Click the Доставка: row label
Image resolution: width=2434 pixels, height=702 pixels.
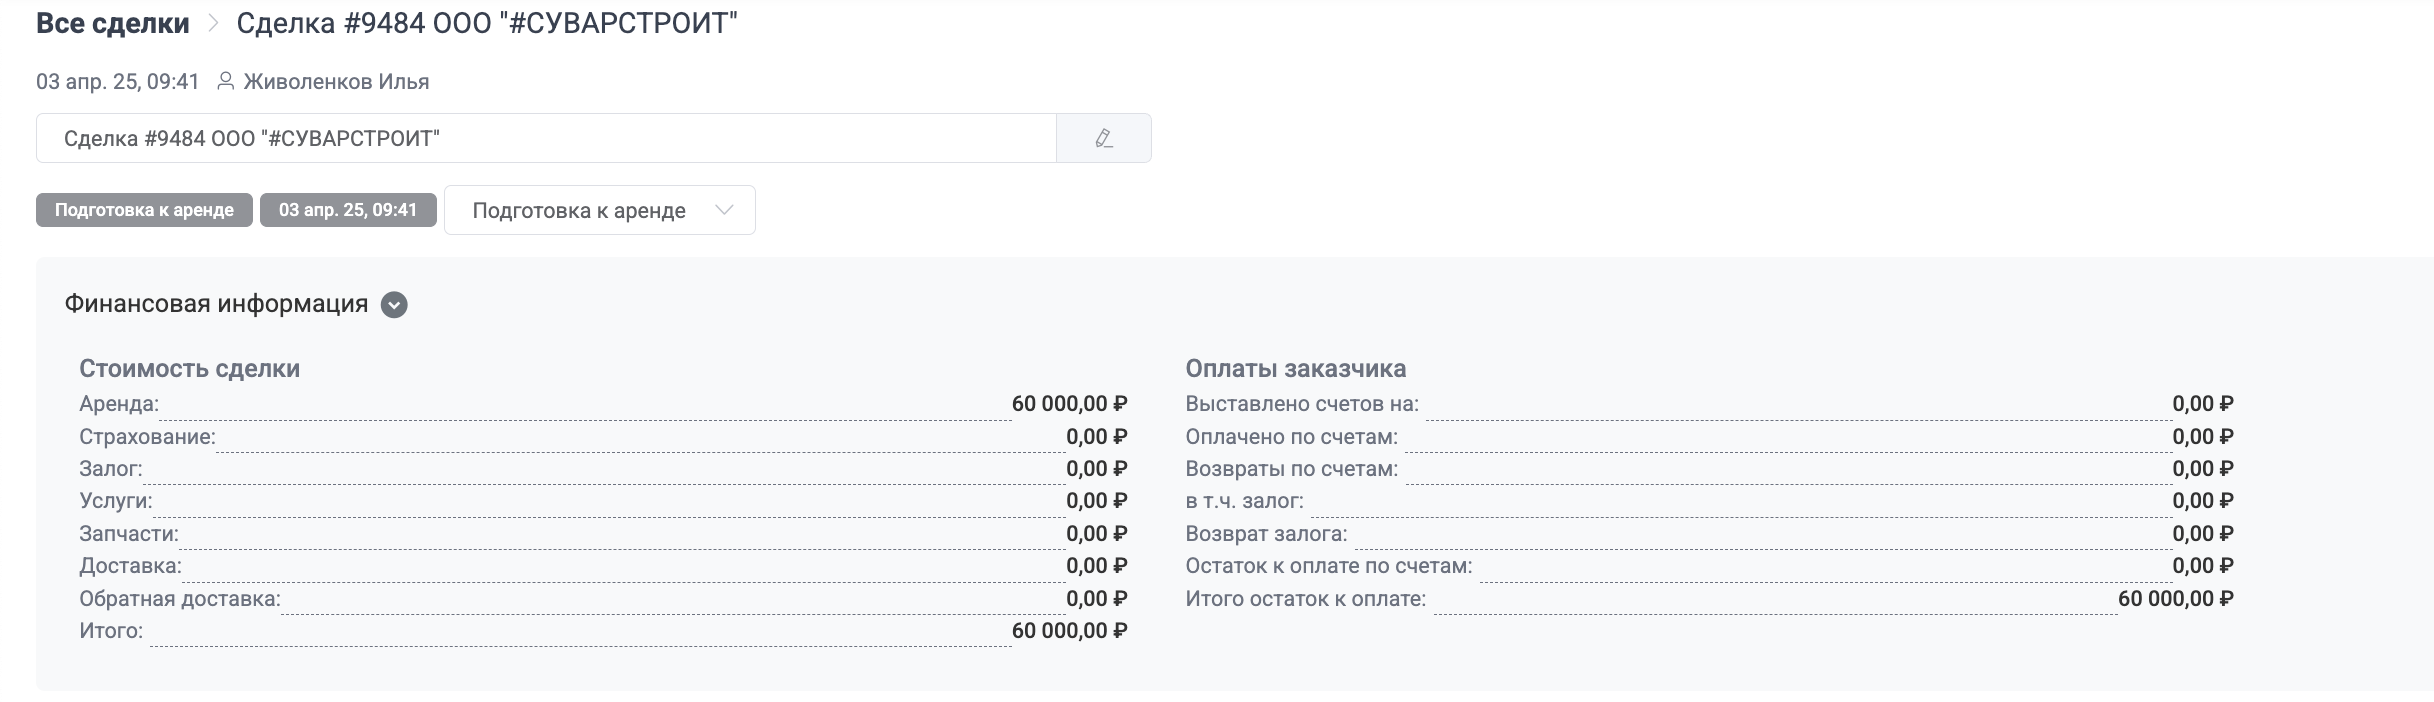[130, 566]
